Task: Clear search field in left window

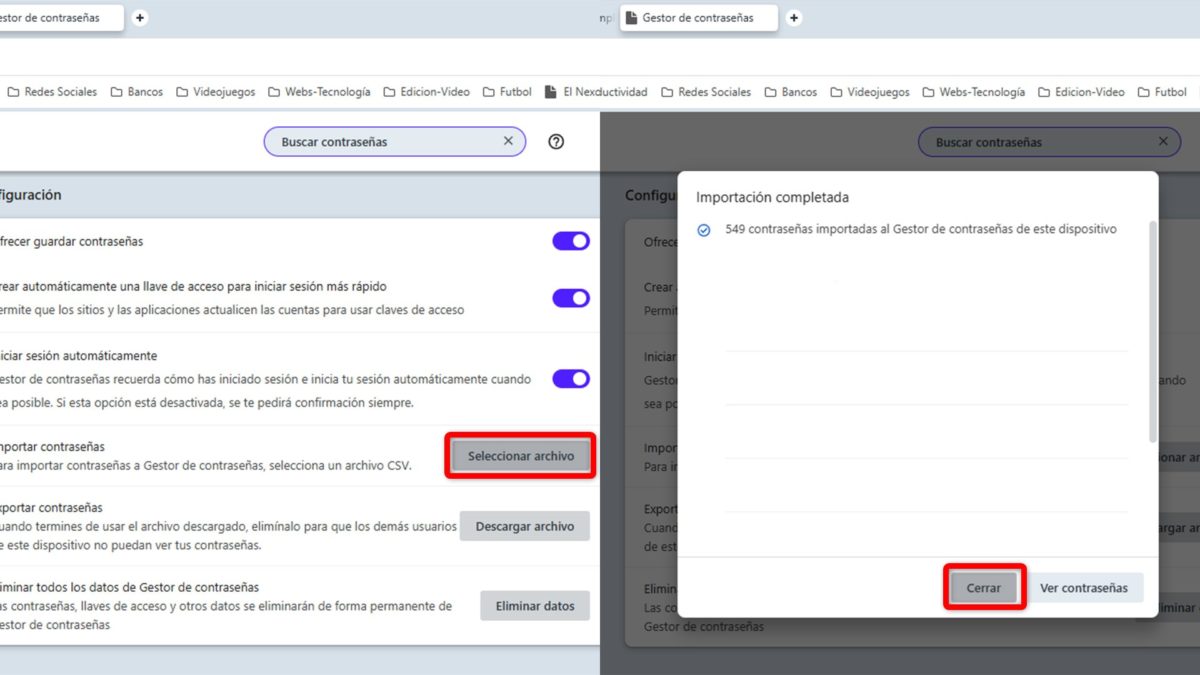Action: click(x=508, y=142)
